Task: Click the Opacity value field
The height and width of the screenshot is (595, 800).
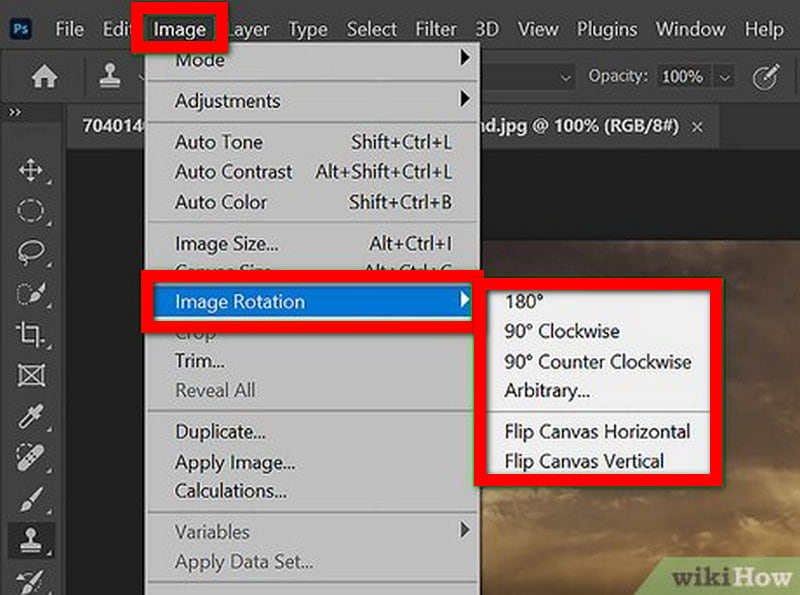Action: [x=683, y=76]
